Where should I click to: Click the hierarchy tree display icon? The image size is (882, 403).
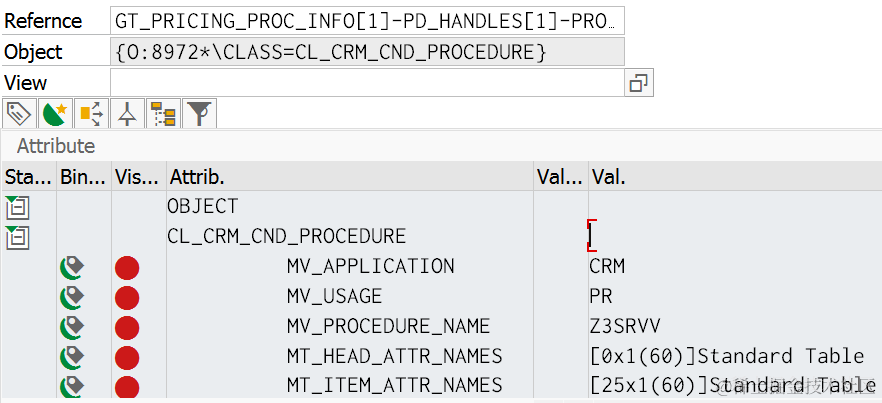[163, 114]
